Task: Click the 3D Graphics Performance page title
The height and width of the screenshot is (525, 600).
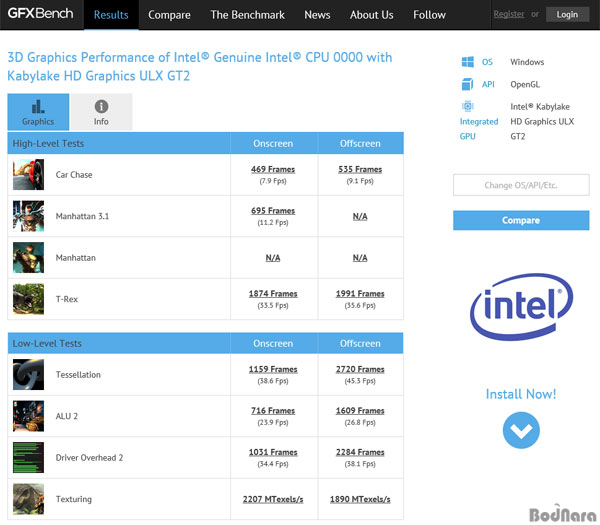Action: [200, 66]
